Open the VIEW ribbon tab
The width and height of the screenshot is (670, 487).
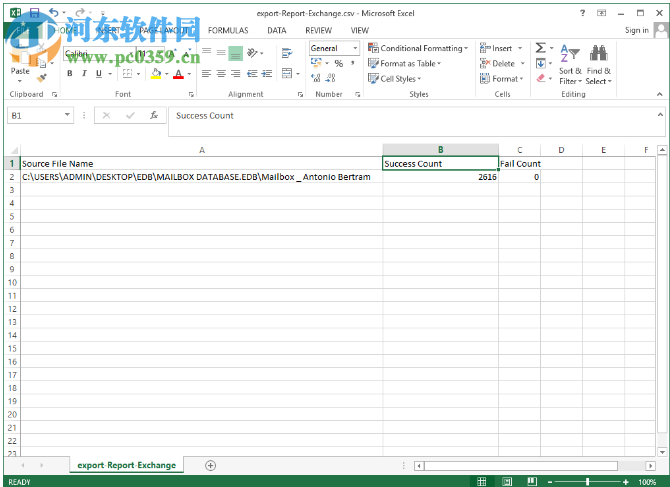tap(359, 31)
